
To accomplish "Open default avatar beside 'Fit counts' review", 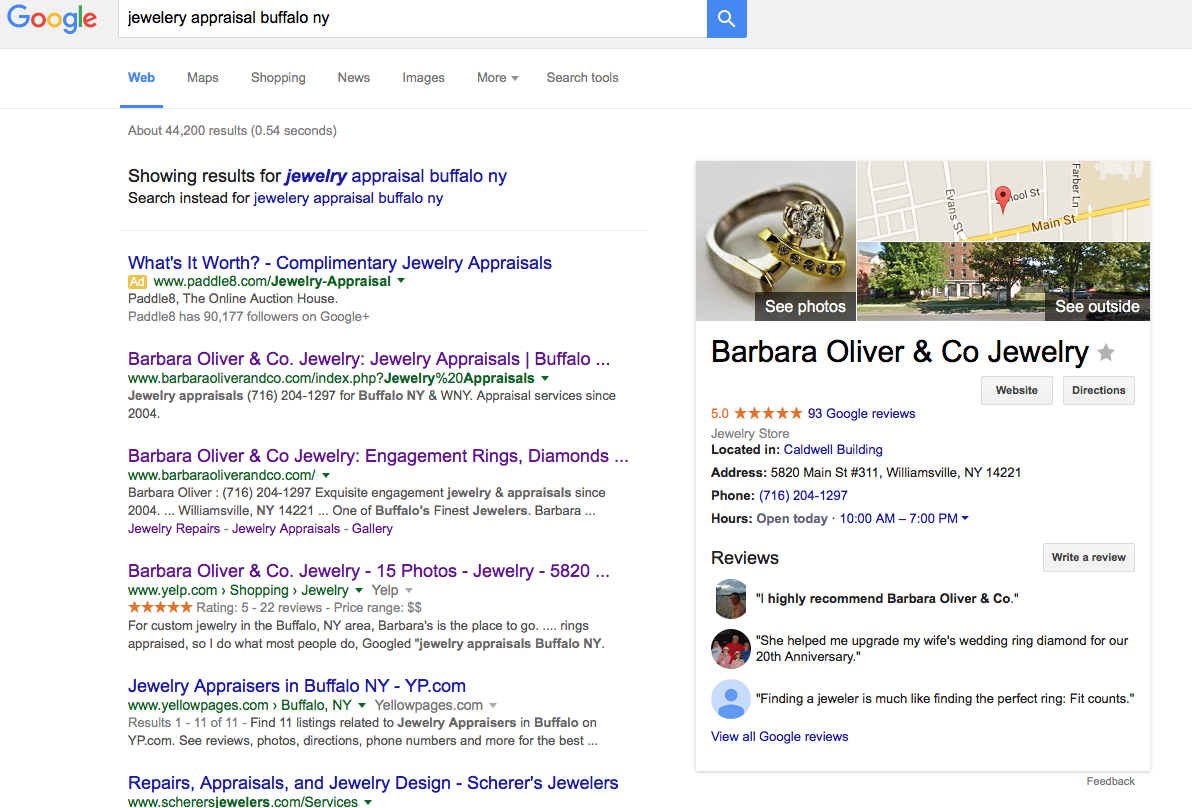I will [x=731, y=699].
